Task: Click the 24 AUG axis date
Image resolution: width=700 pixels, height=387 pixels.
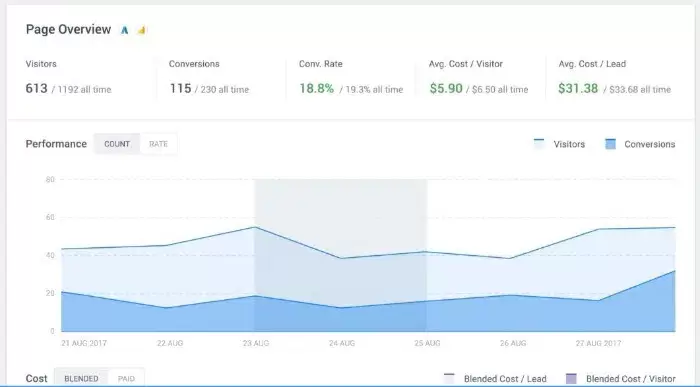Action: pos(342,343)
